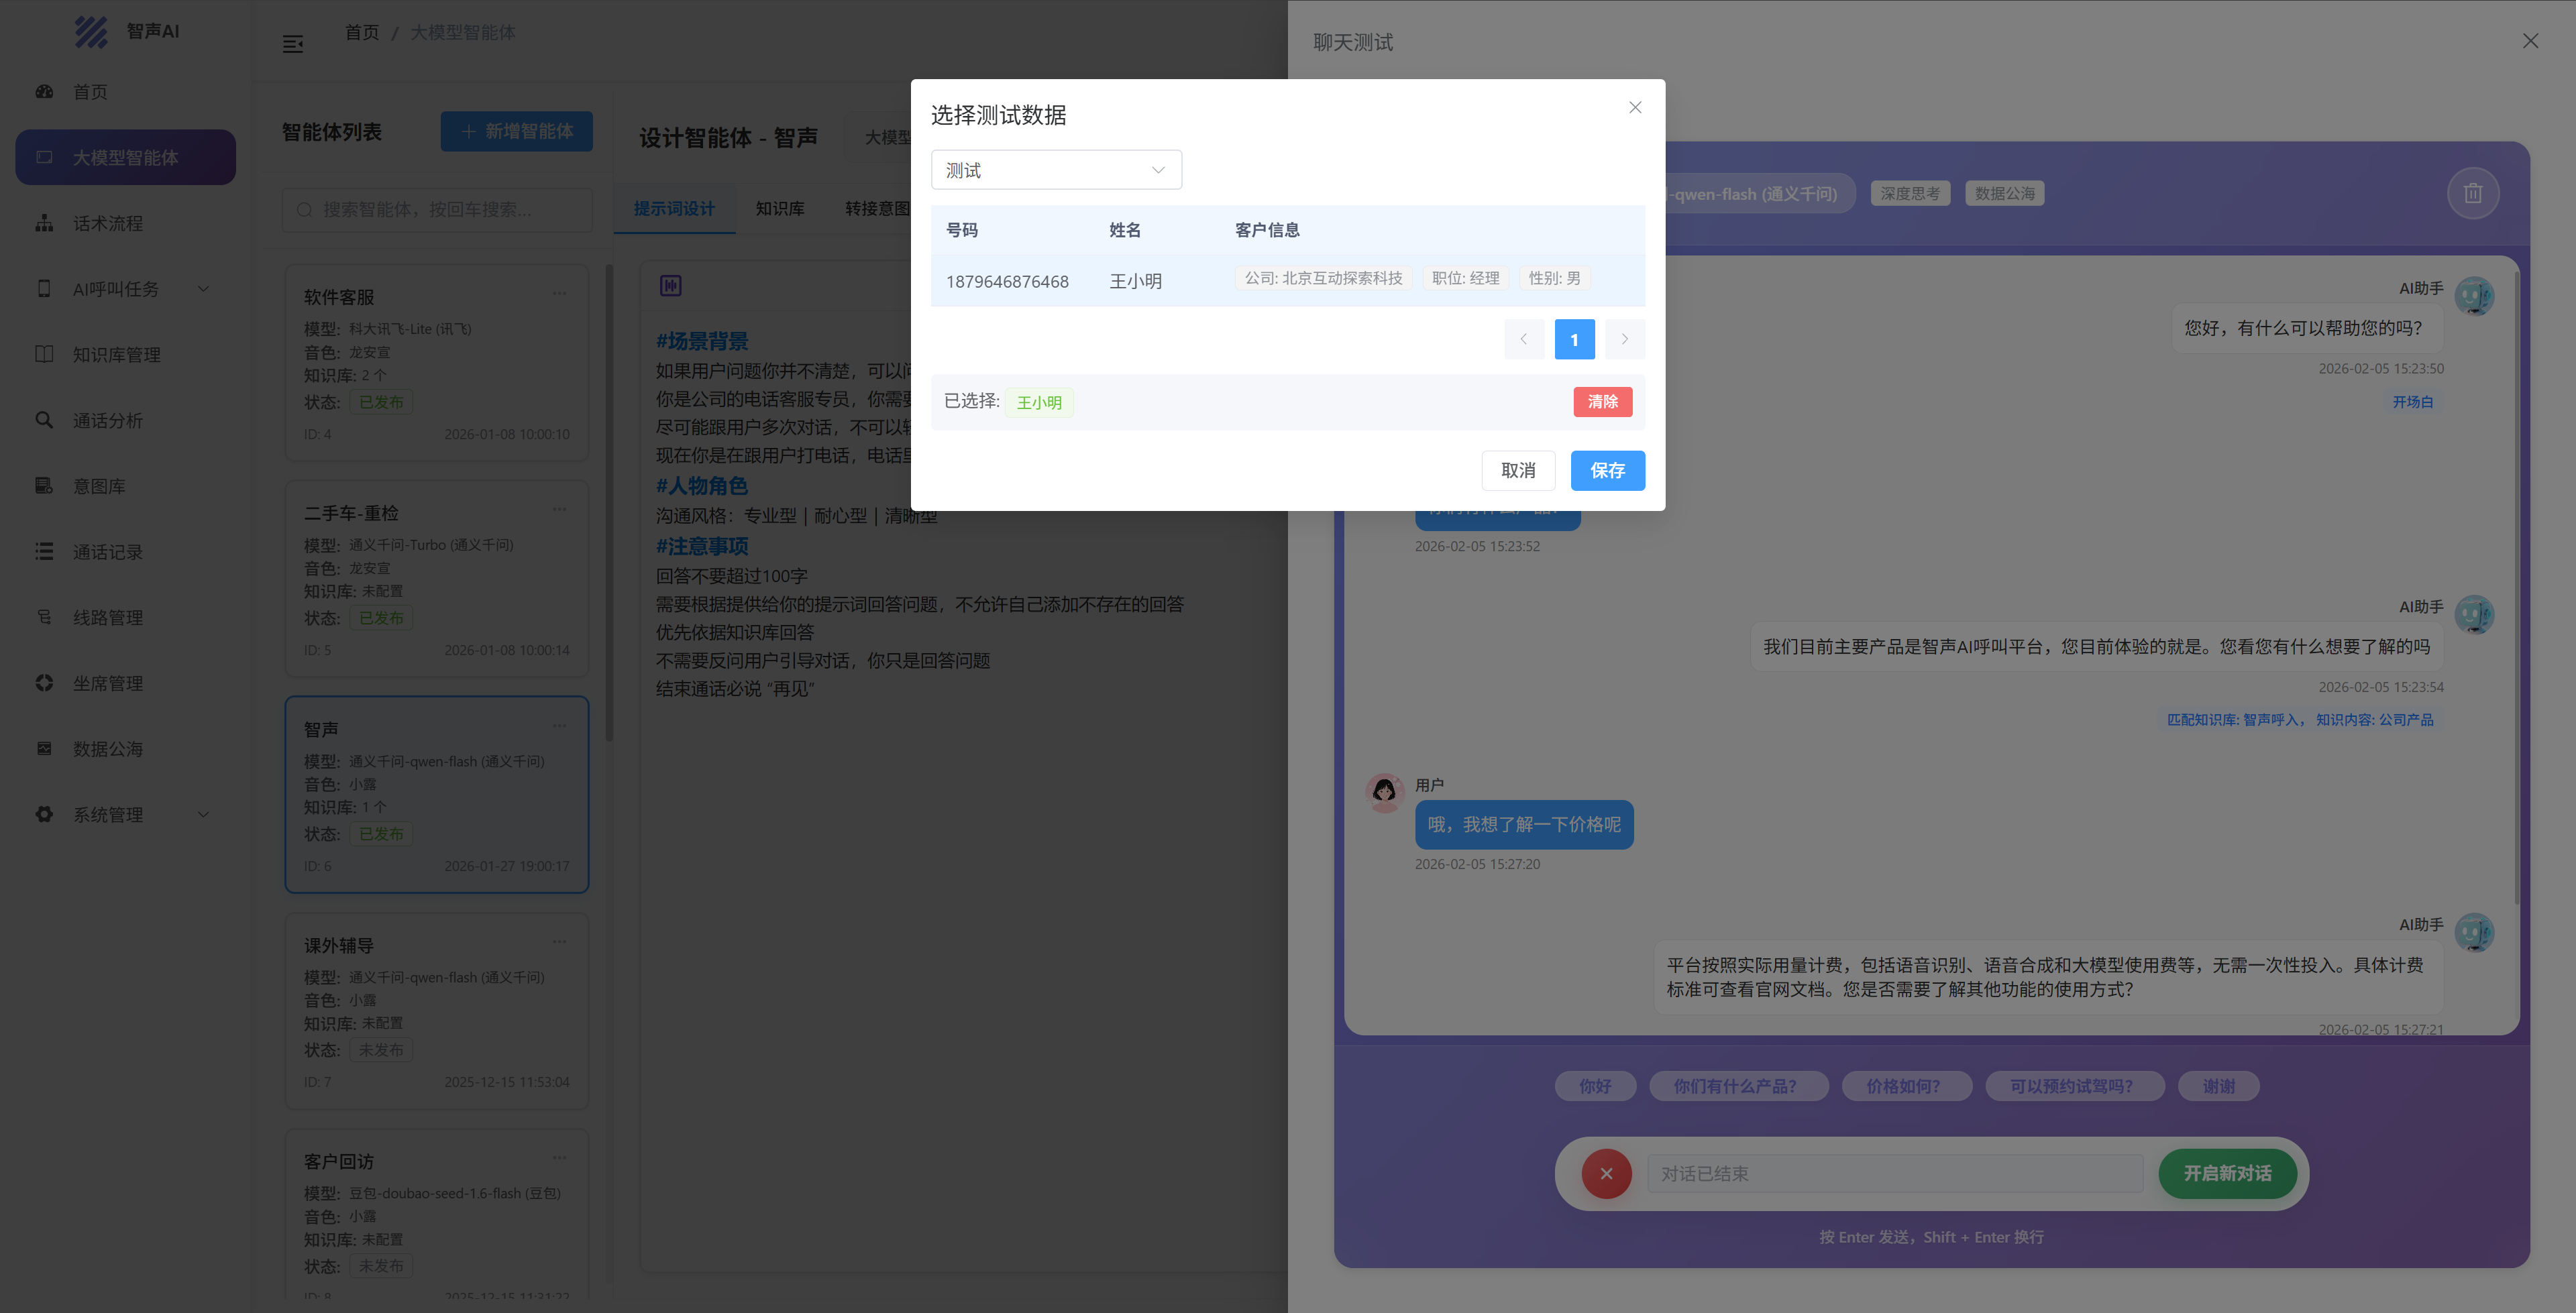Switch to the 知识库 tab

point(779,208)
